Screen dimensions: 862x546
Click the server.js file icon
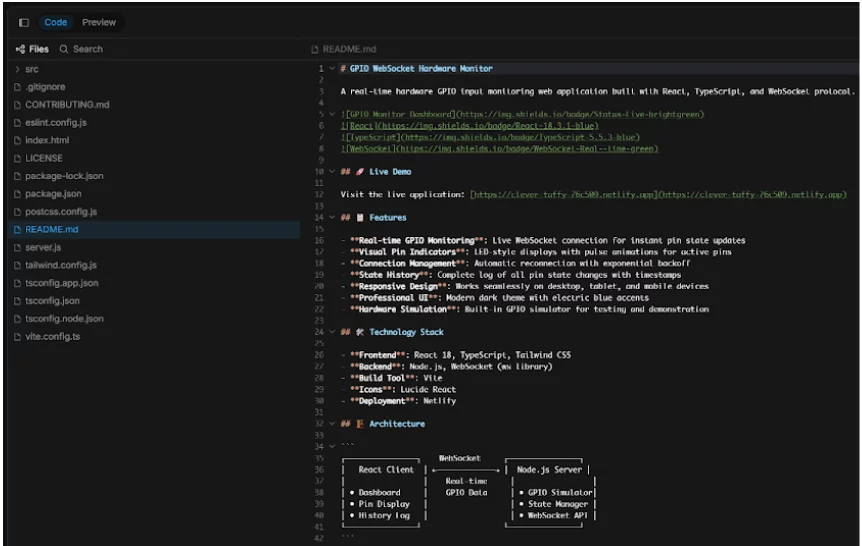[17, 247]
